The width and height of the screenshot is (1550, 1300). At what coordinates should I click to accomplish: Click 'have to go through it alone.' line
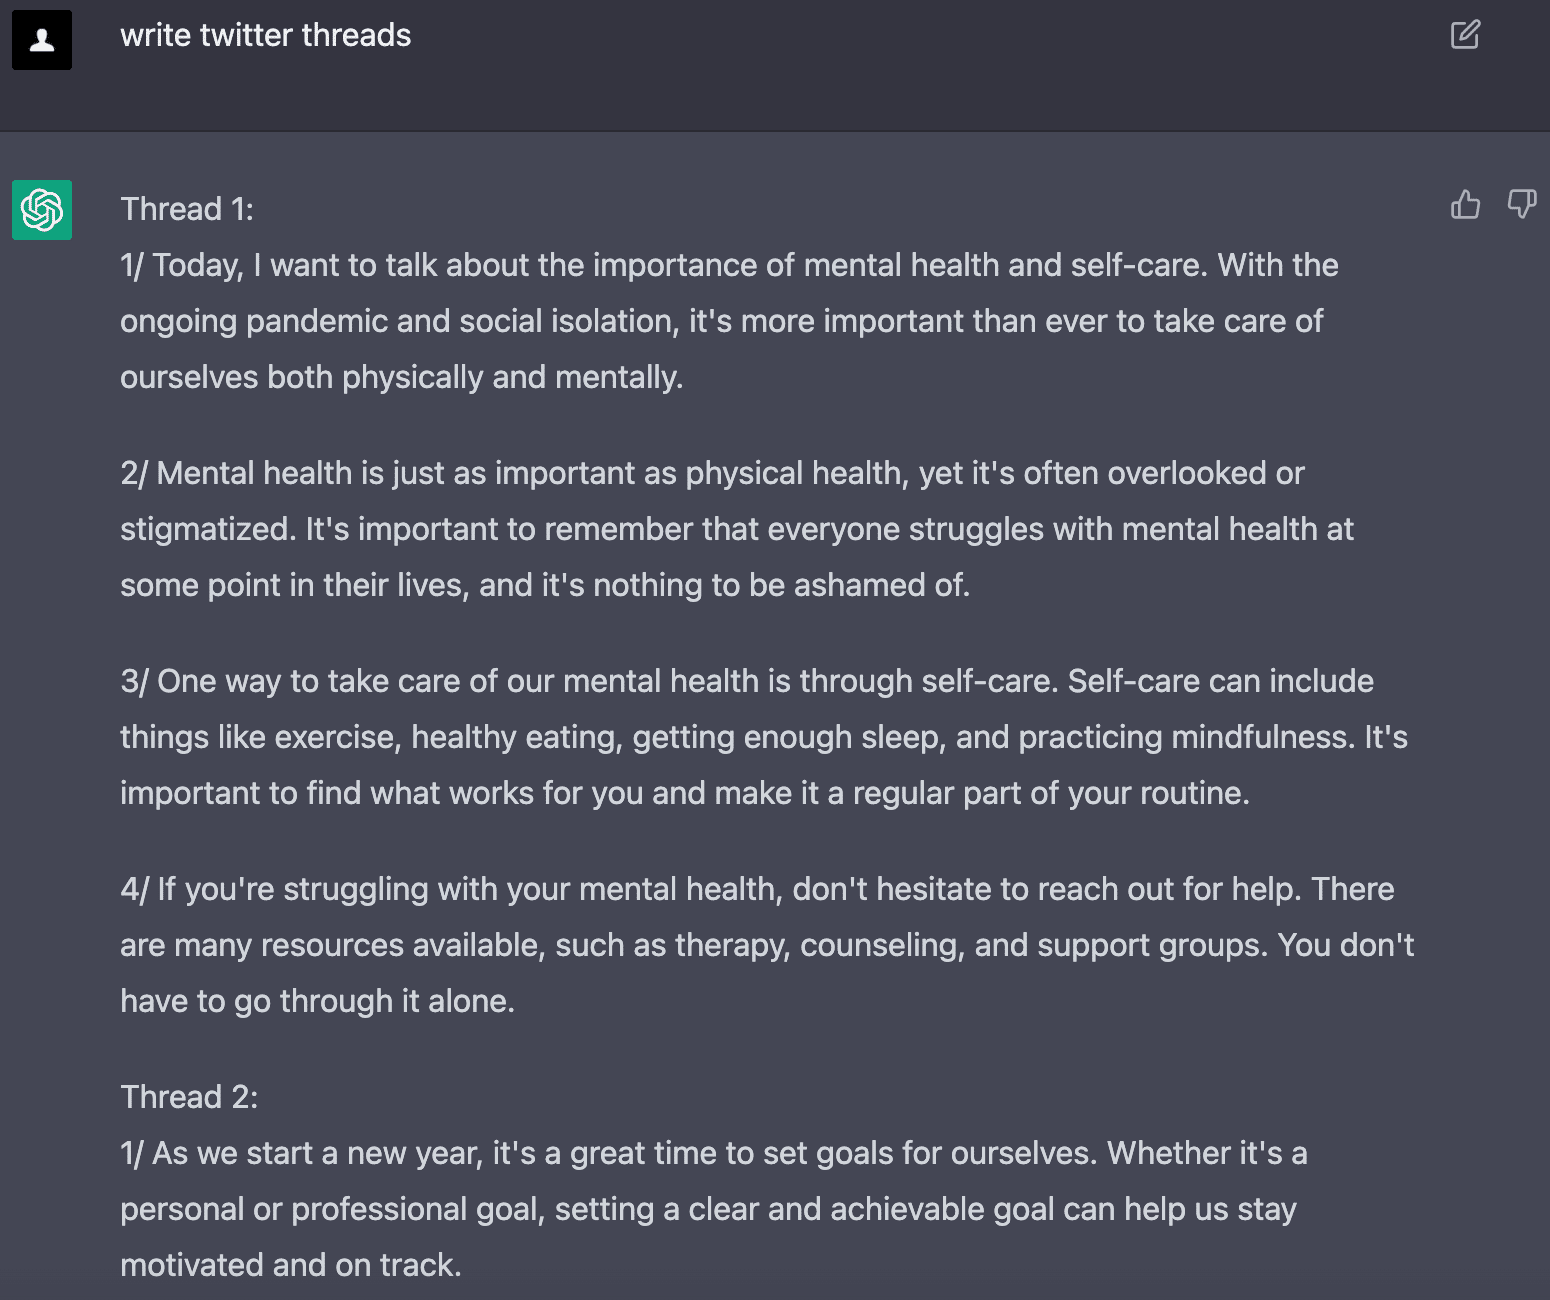point(317,1001)
